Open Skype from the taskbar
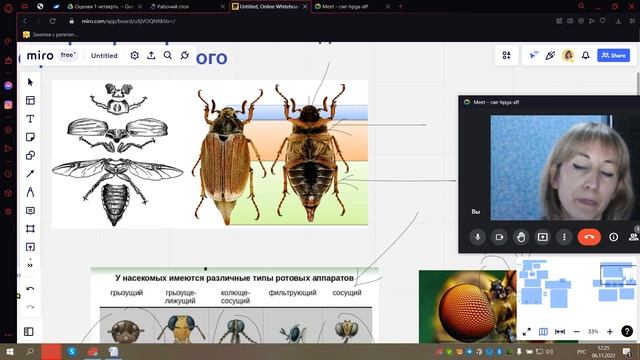This screenshot has width=640, height=360. (x=72, y=351)
